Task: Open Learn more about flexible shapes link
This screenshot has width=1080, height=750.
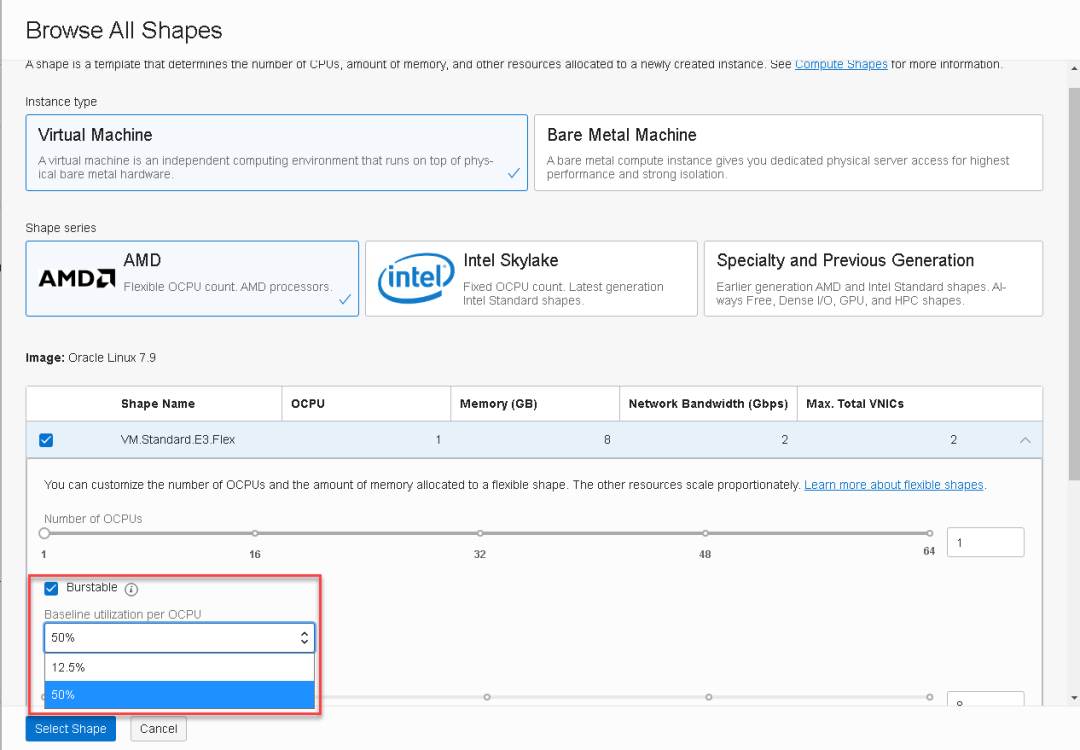Action: (x=894, y=485)
